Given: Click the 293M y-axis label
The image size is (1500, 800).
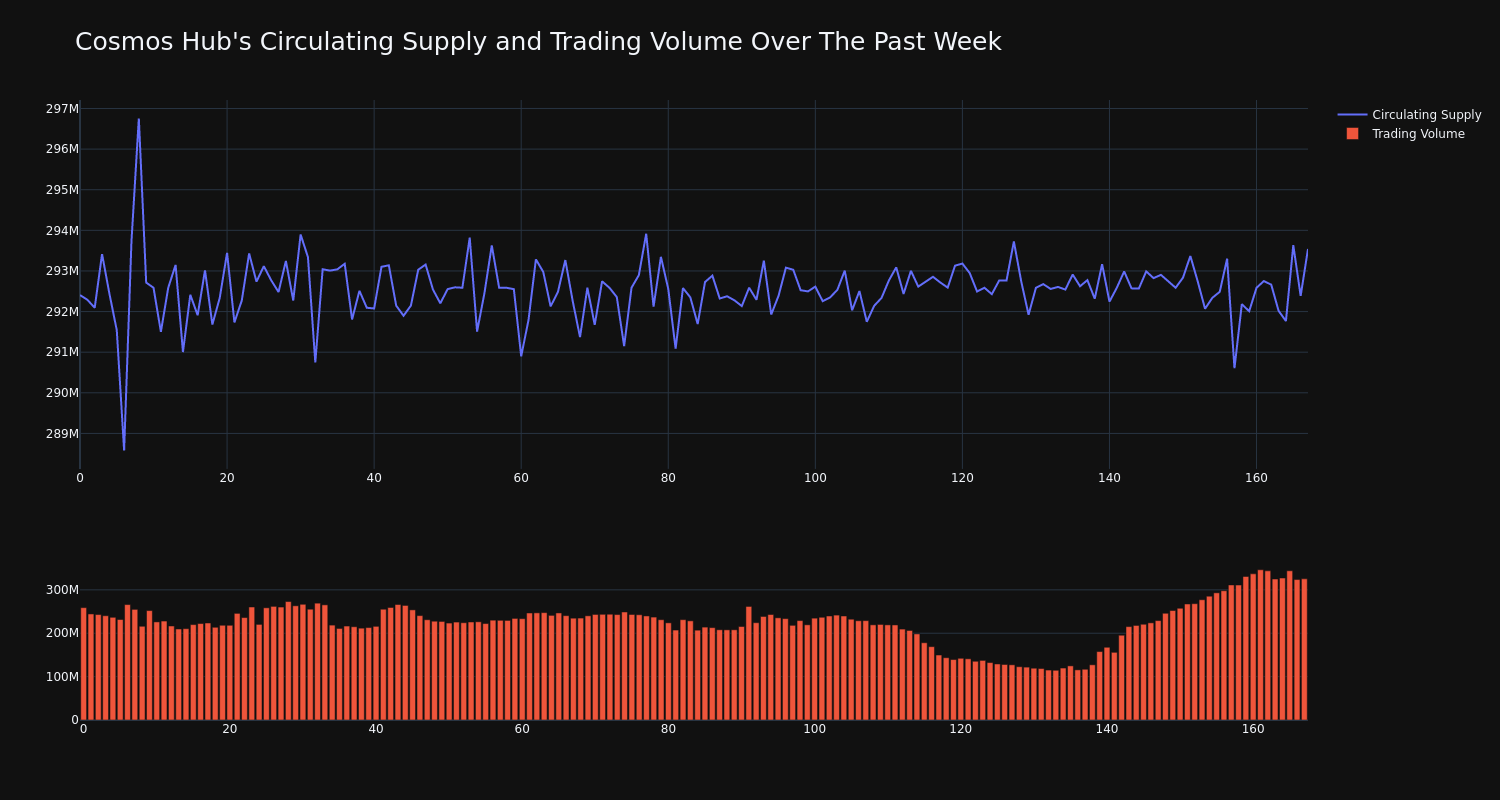Looking at the screenshot, I should click(61, 271).
